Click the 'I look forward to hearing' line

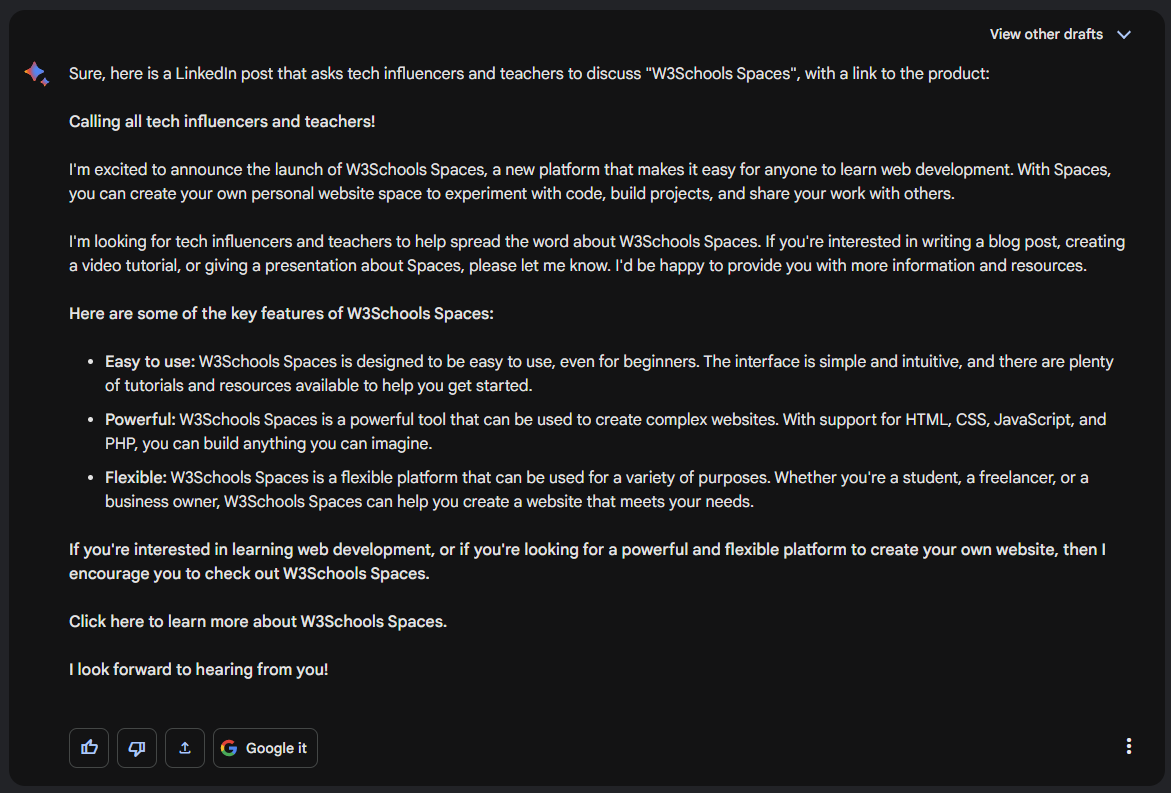[x=198, y=670]
